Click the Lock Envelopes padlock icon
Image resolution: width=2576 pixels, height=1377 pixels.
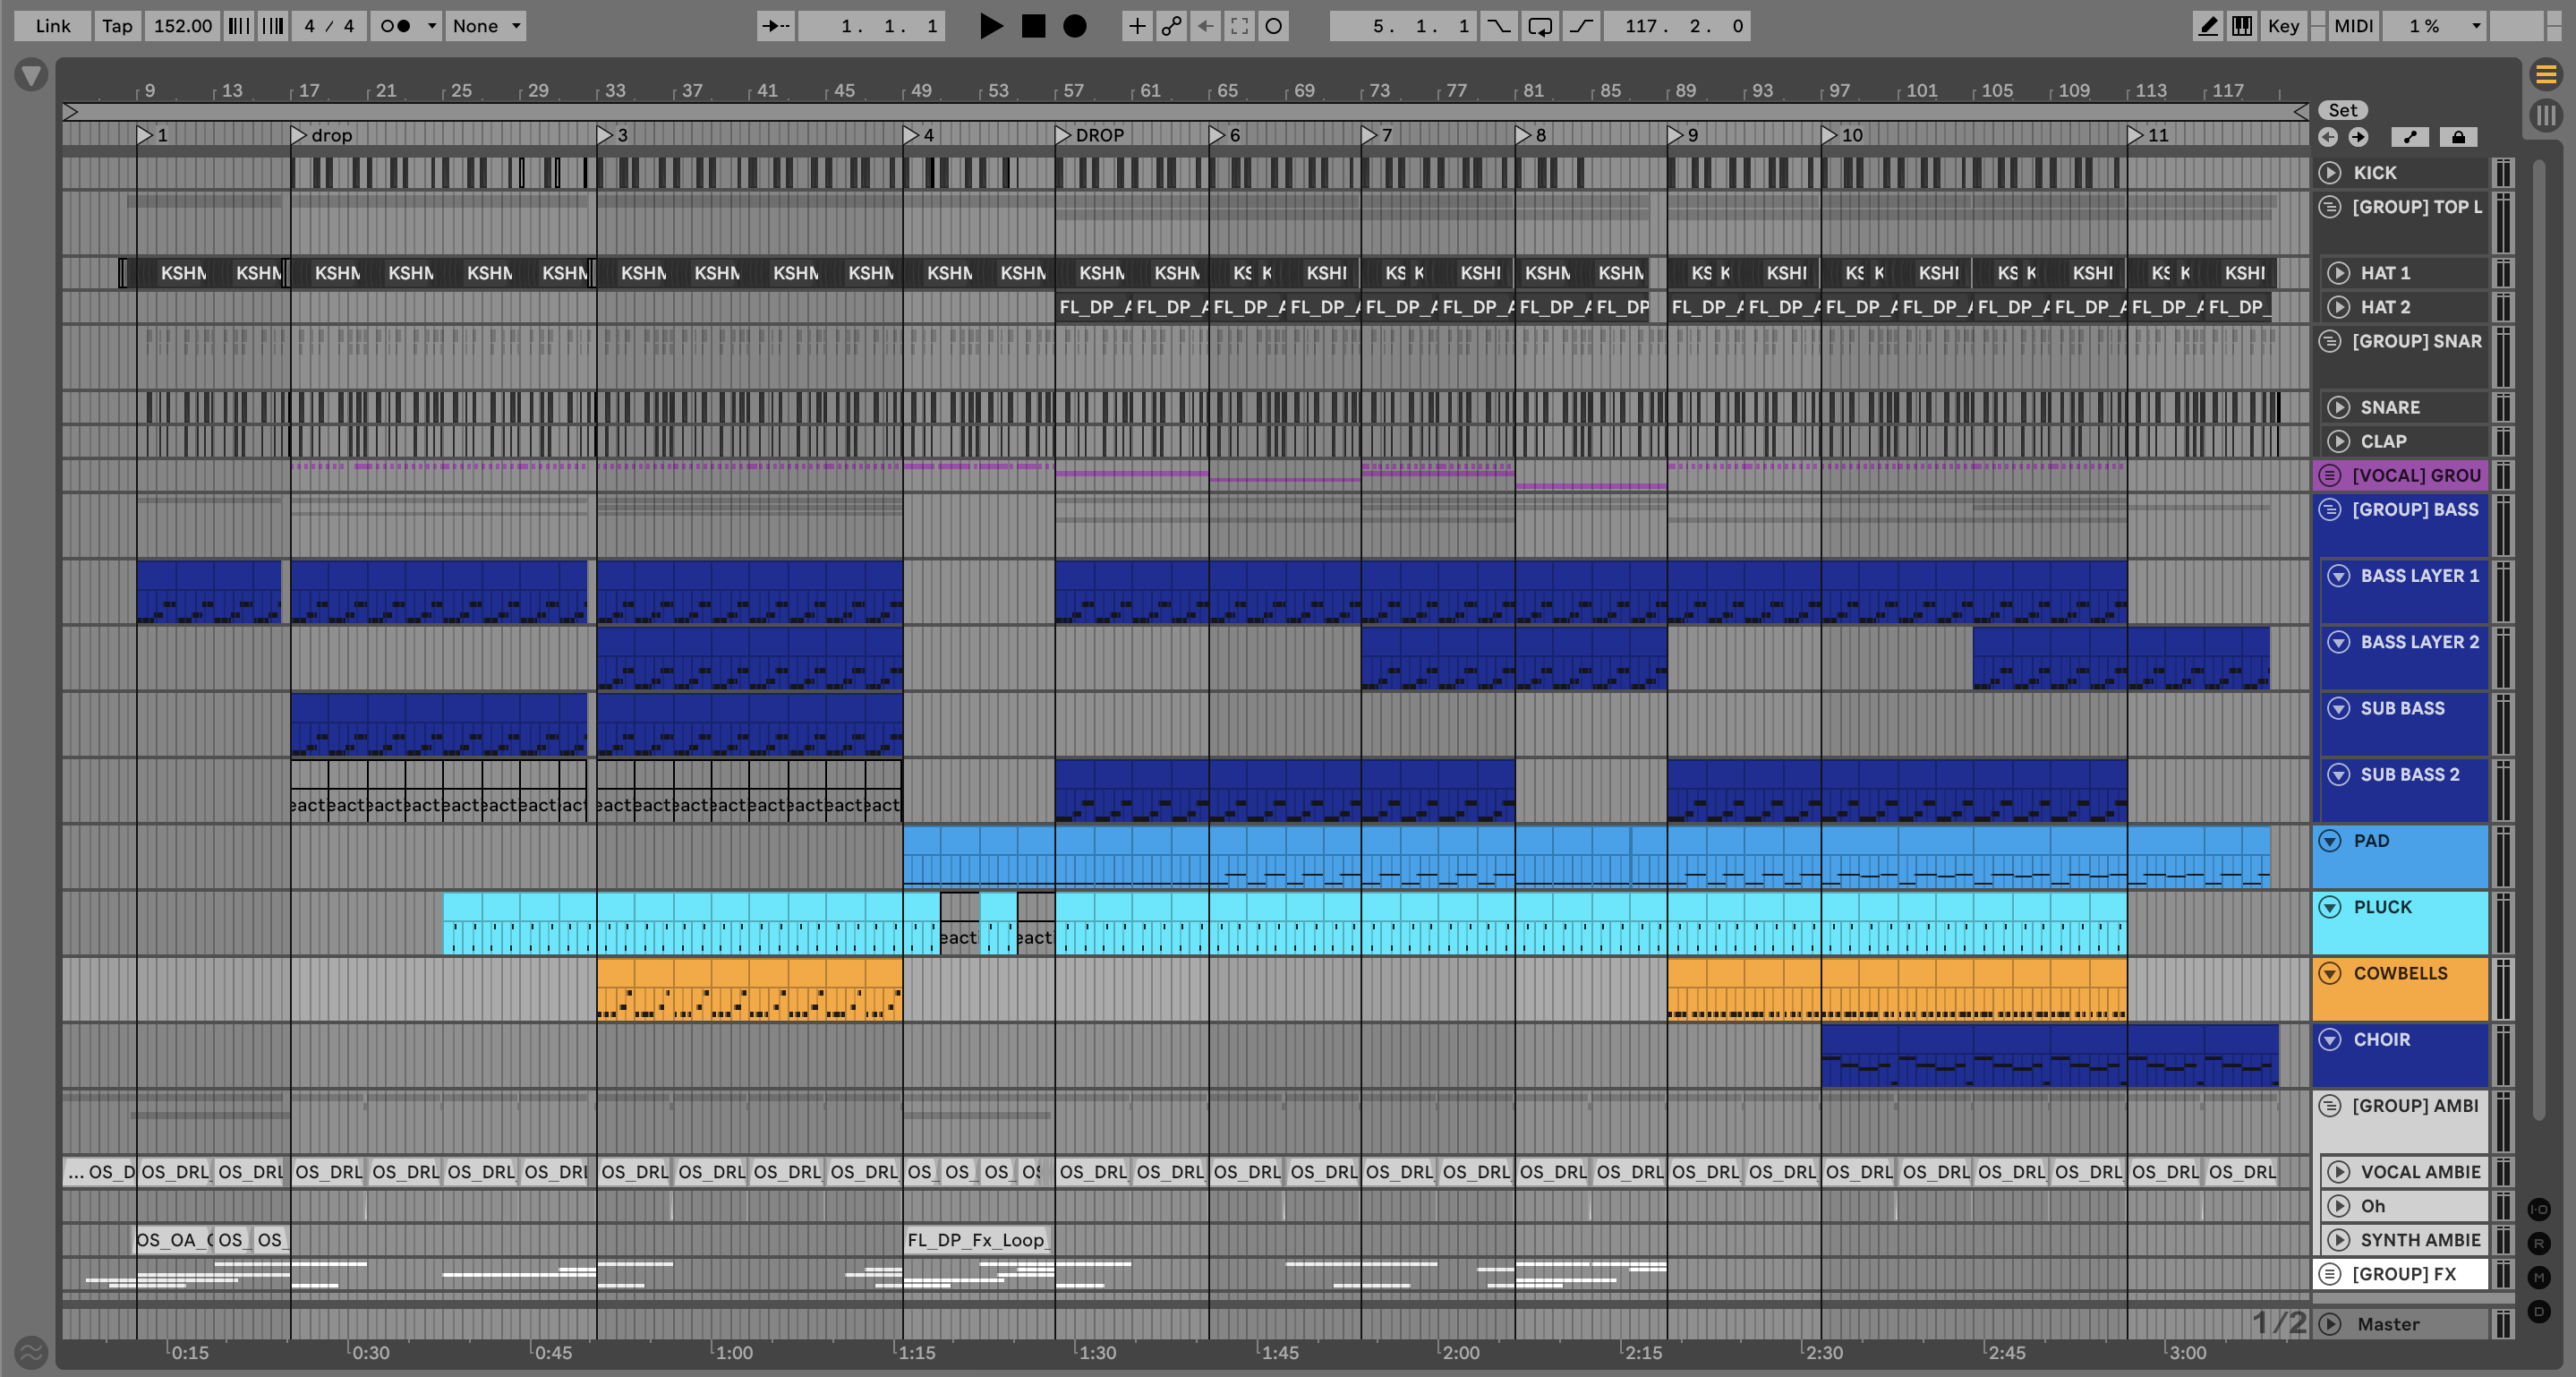click(2458, 137)
